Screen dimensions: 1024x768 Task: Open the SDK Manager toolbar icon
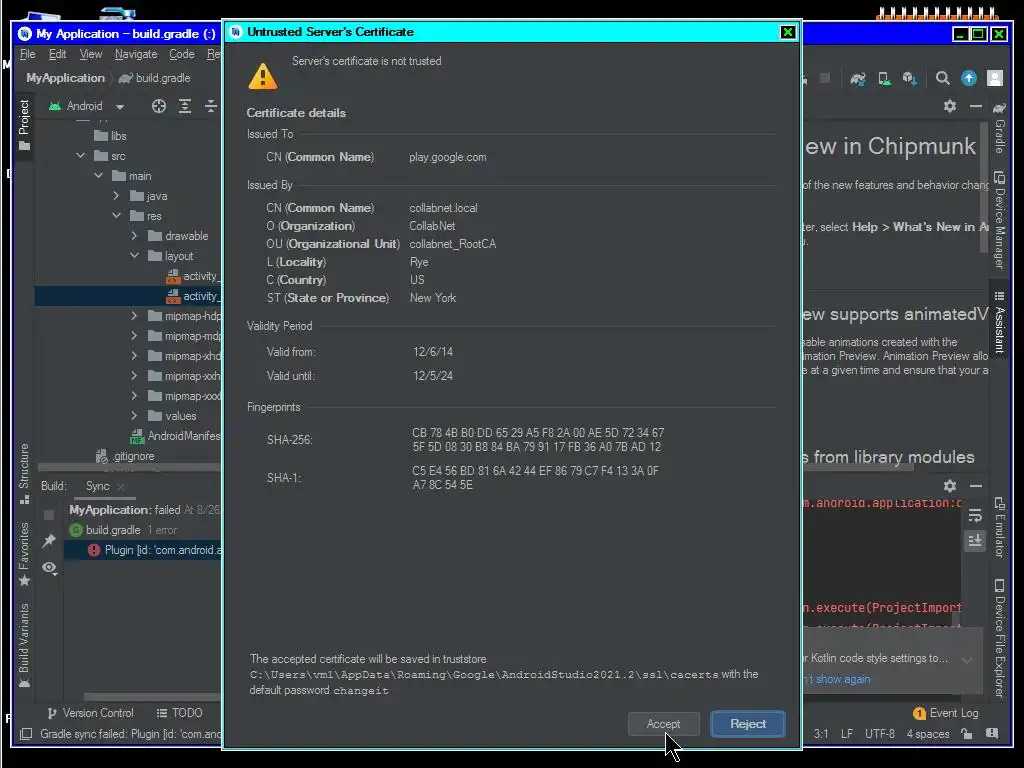point(910,79)
